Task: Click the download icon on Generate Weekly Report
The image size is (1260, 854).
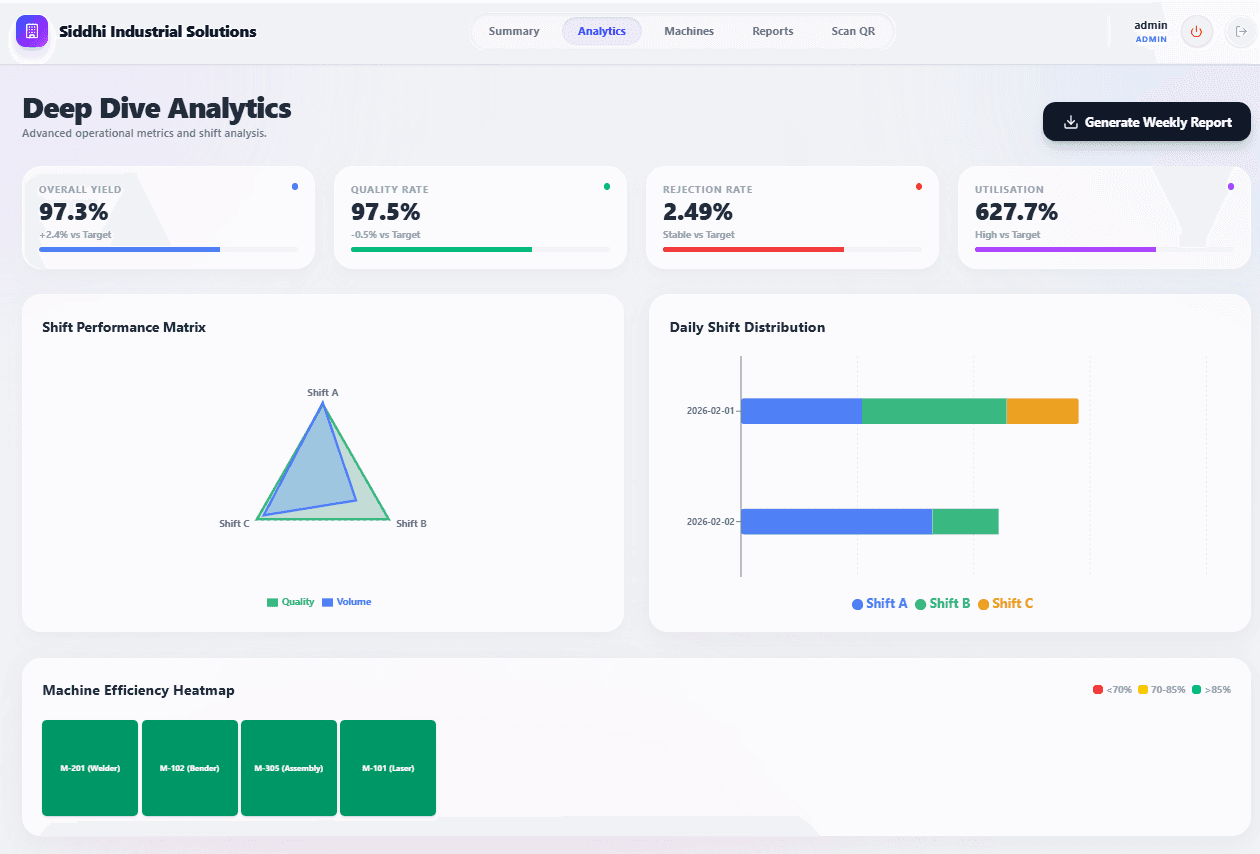Action: pyautogui.click(x=1071, y=121)
